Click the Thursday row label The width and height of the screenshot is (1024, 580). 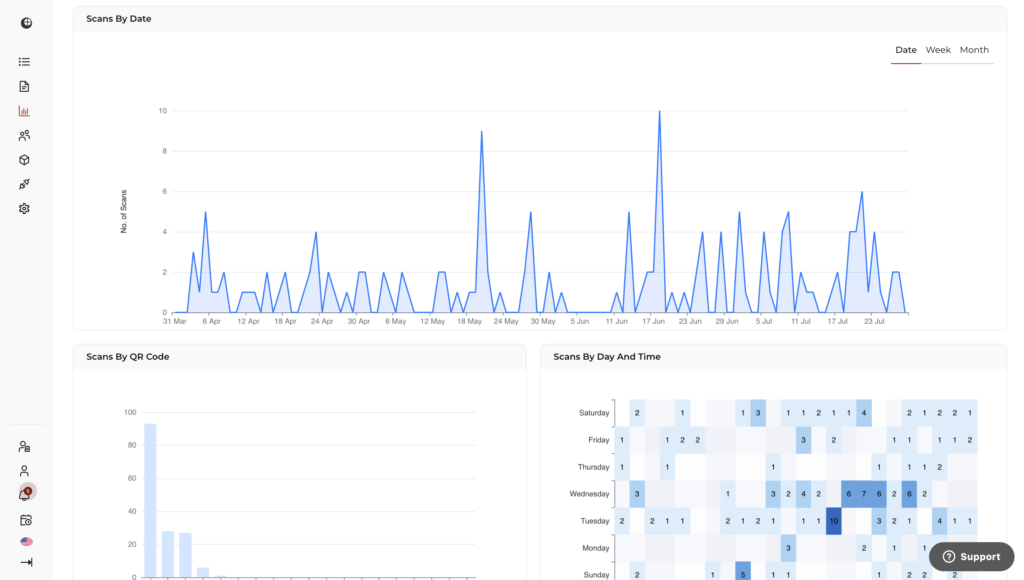click(x=593, y=467)
